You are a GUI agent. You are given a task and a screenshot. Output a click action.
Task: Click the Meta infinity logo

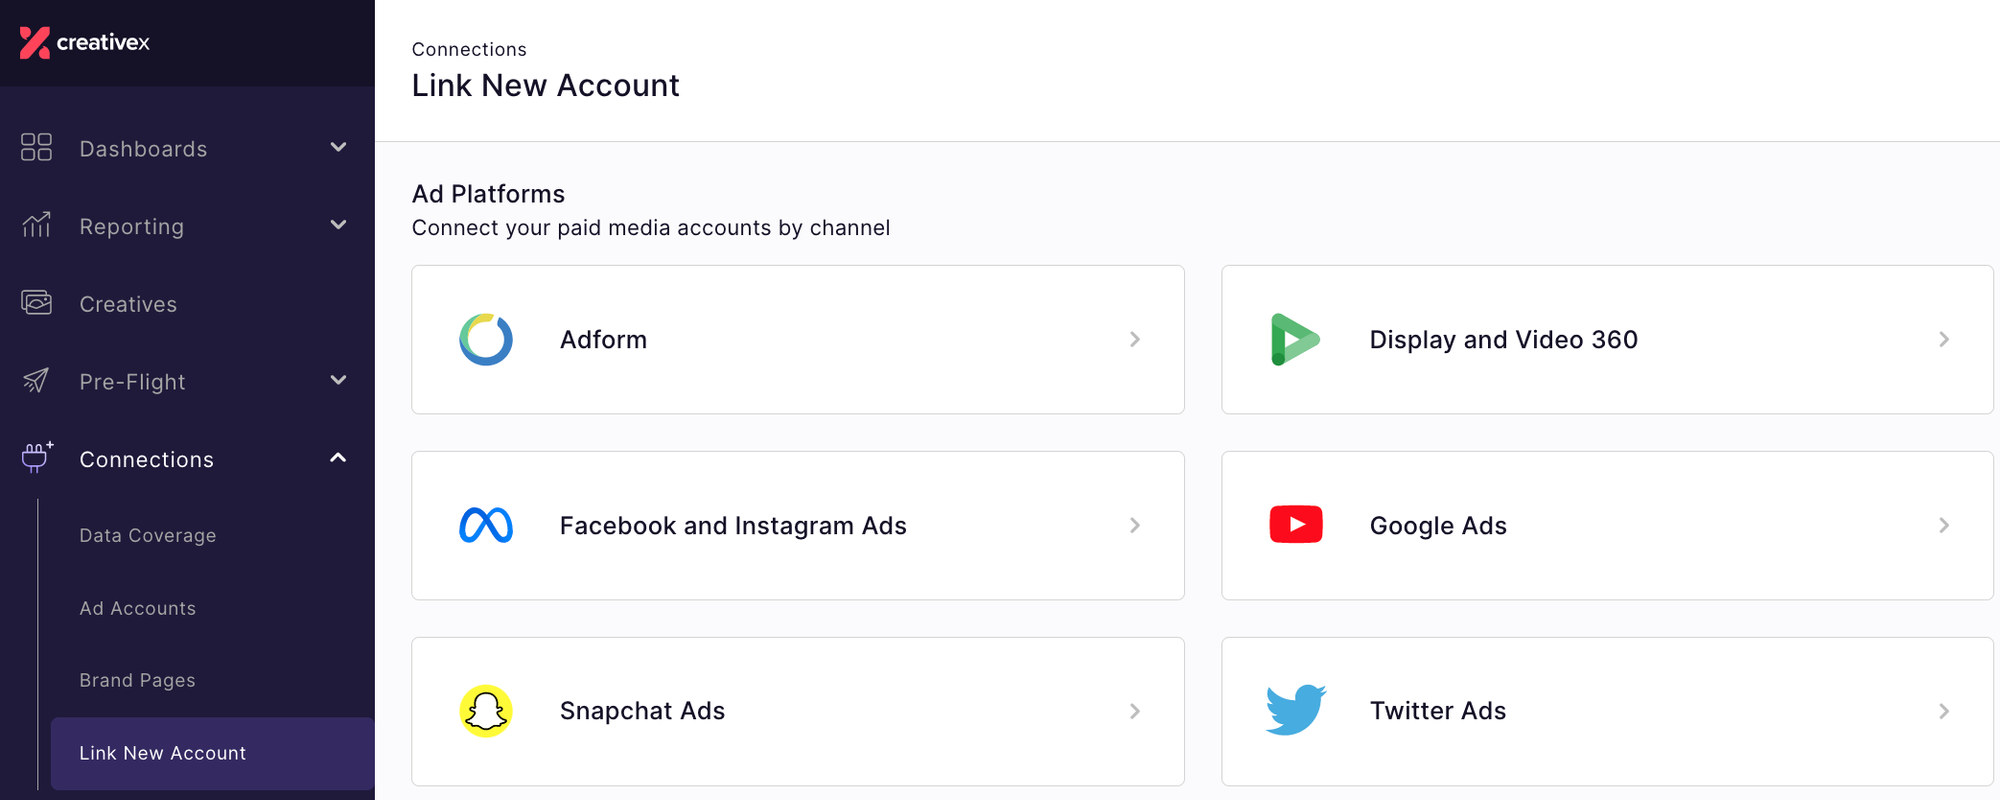tap(486, 525)
